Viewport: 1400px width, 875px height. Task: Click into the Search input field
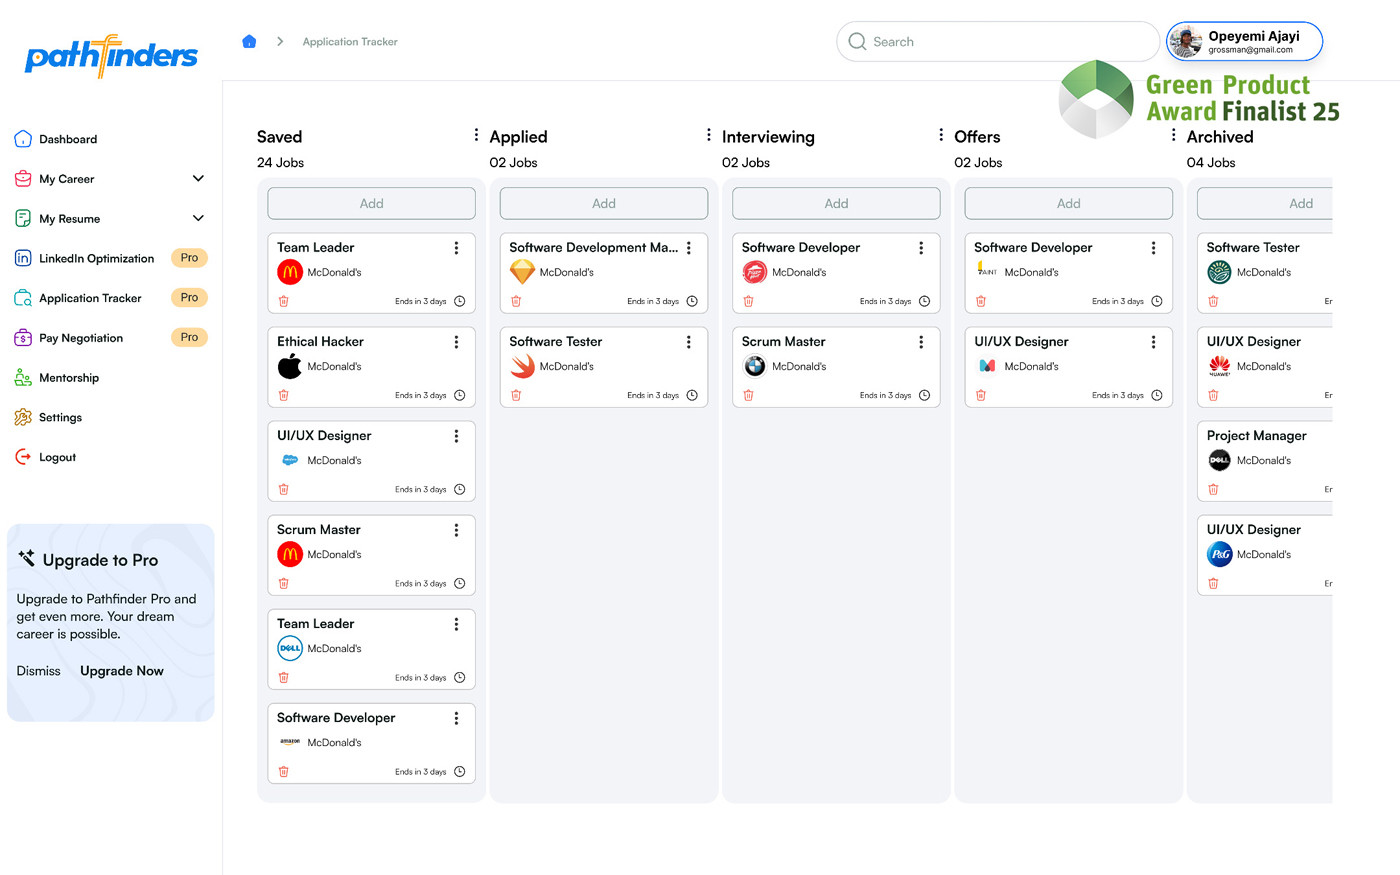1000,42
